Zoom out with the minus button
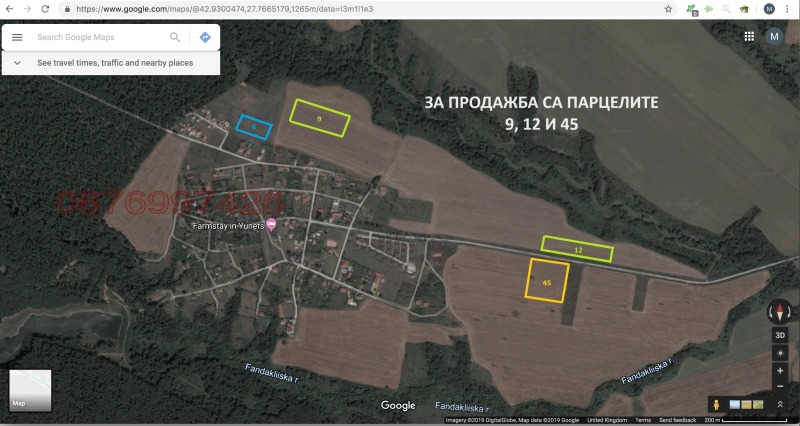The height and width of the screenshot is (426, 800). pos(779,386)
